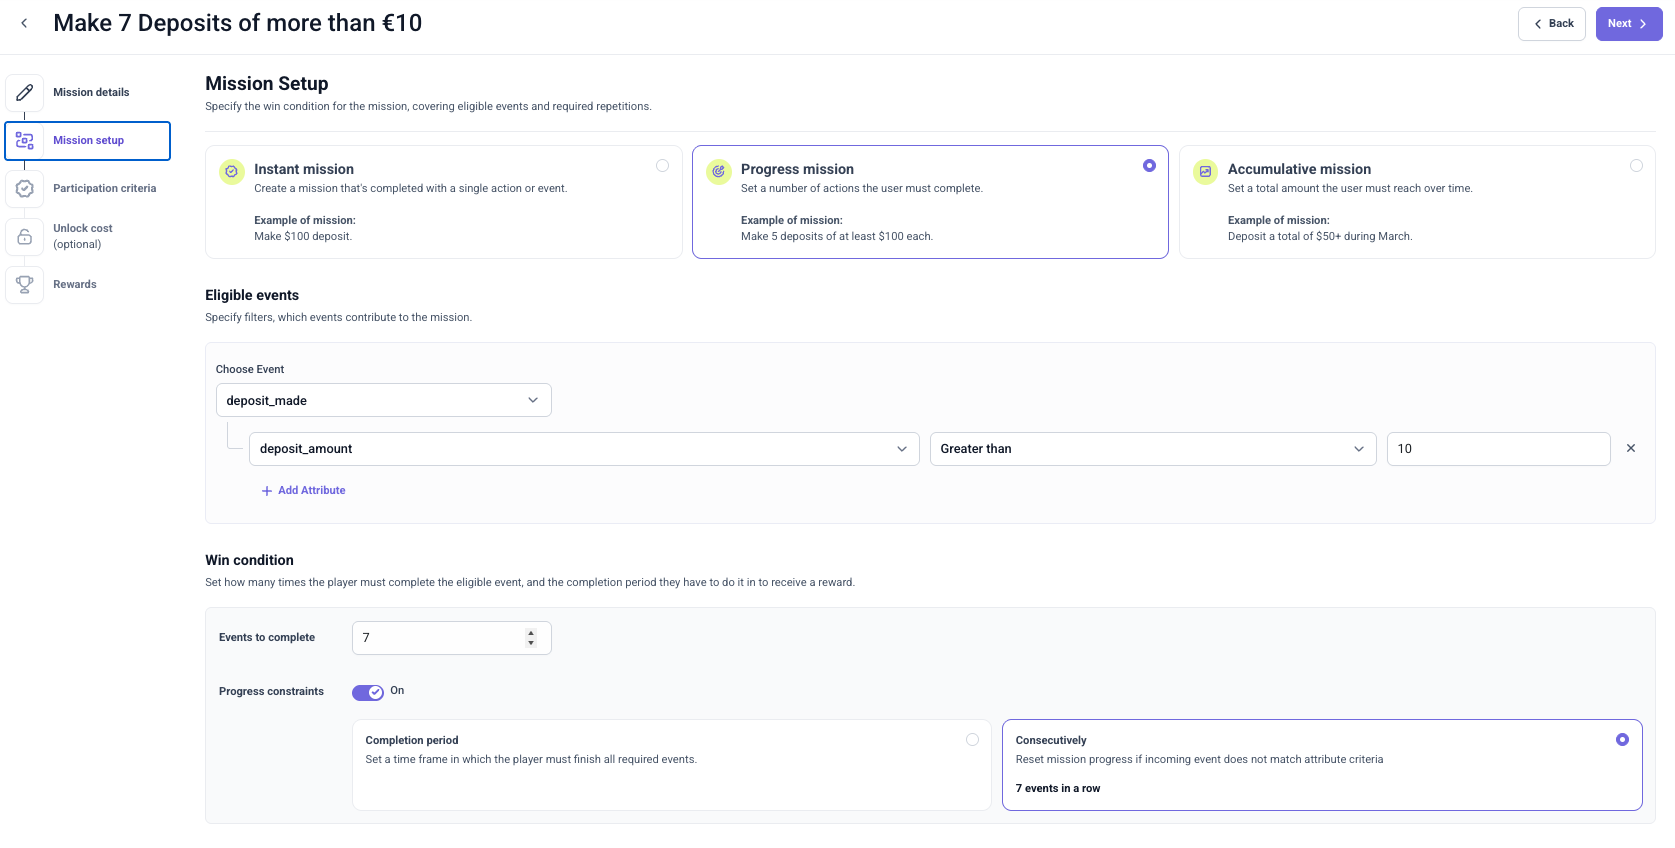Select the Instant mission radio button
The image size is (1675, 848).
[x=662, y=166]
